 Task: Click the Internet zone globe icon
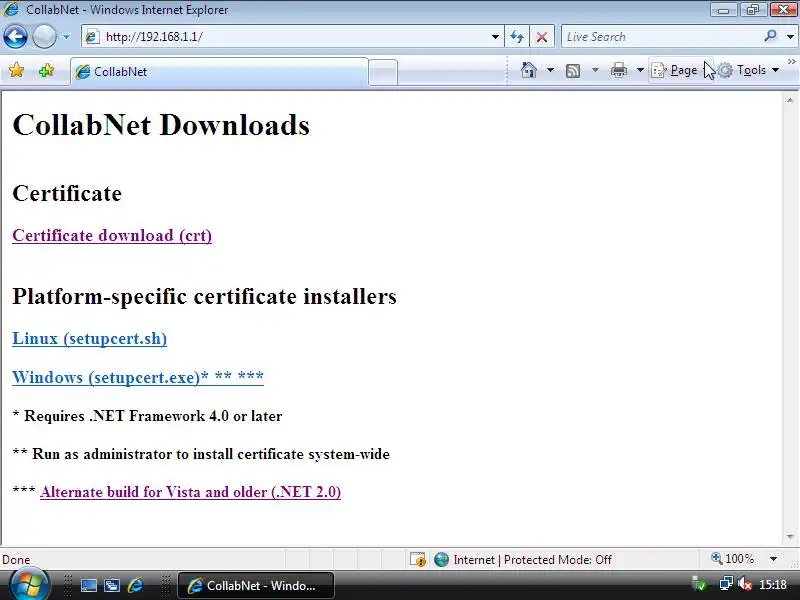click(x=441, y=560)
